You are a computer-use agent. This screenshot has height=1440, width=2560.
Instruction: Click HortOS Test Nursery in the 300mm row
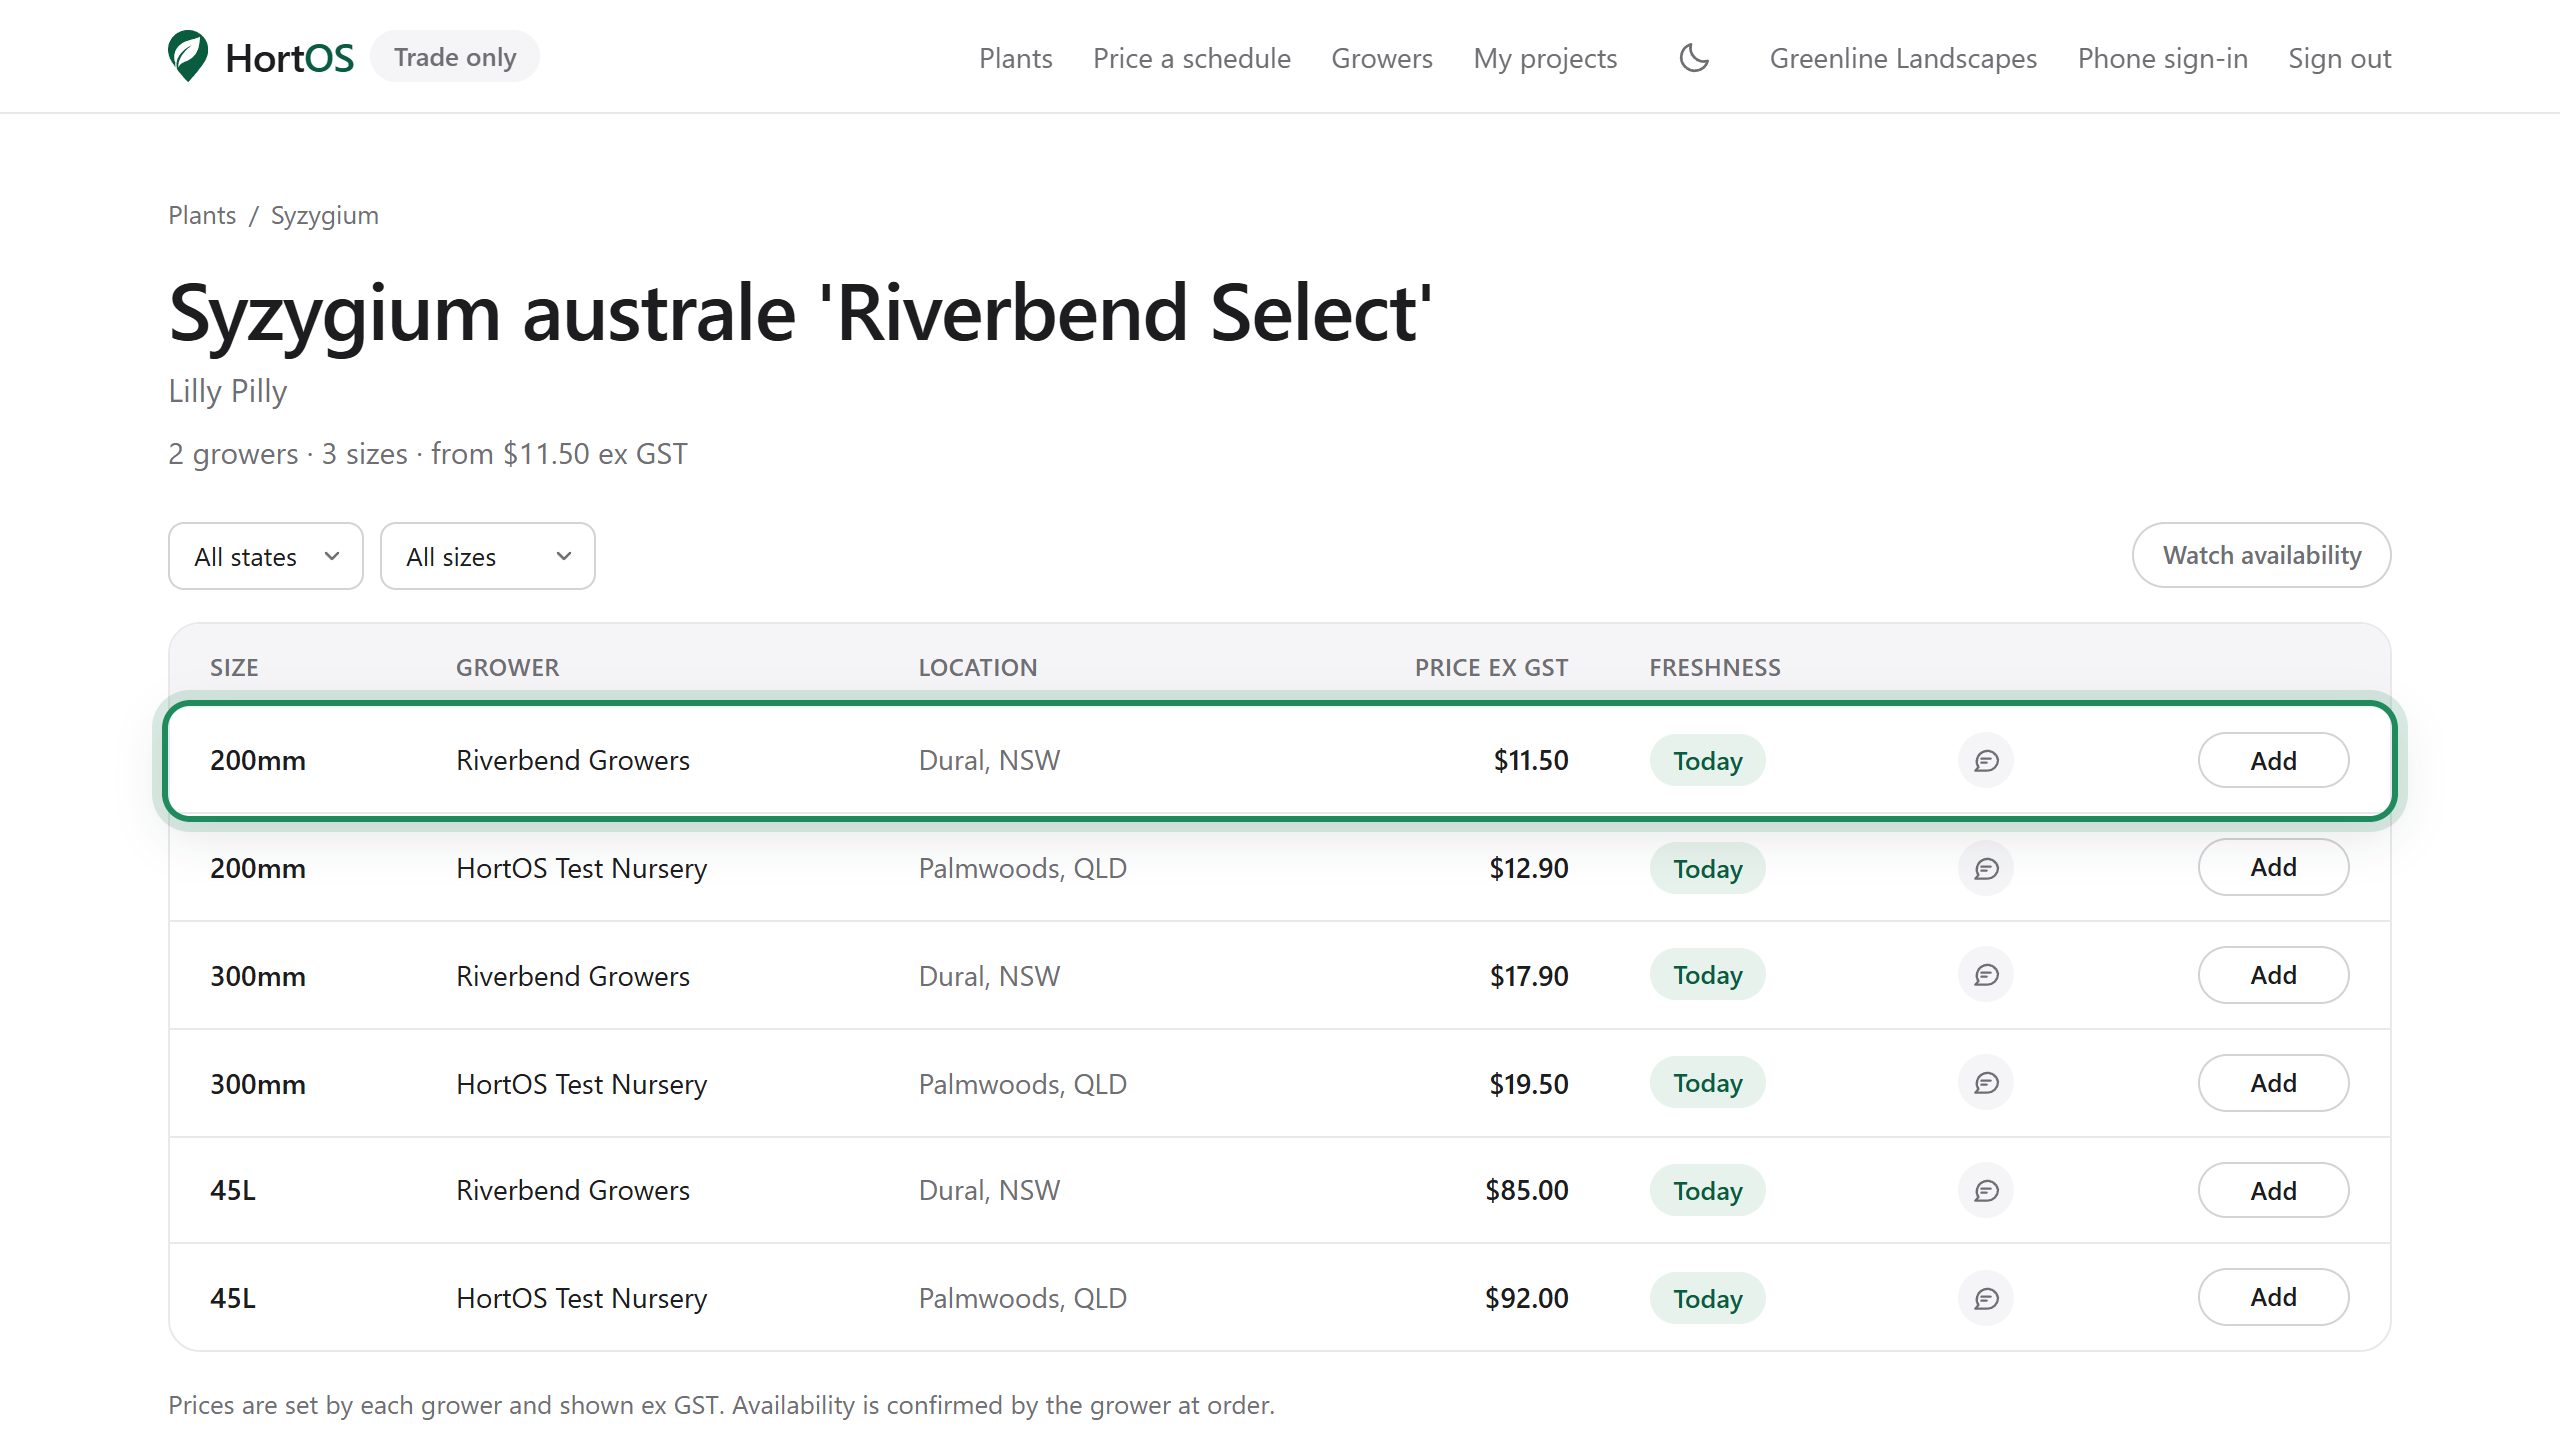coord(581,1084)
